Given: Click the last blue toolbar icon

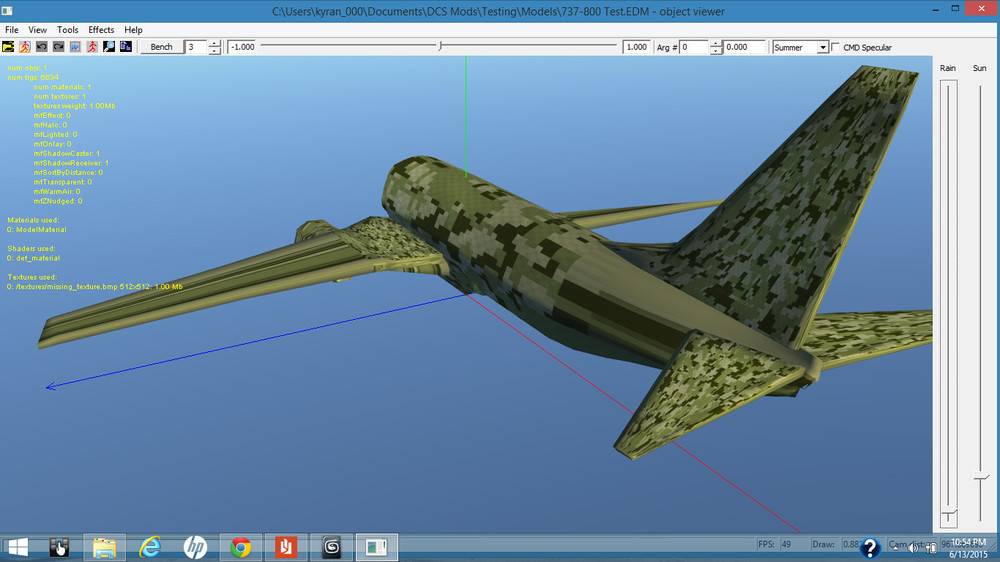Looking at the screenshot, I should coord(126,47).
